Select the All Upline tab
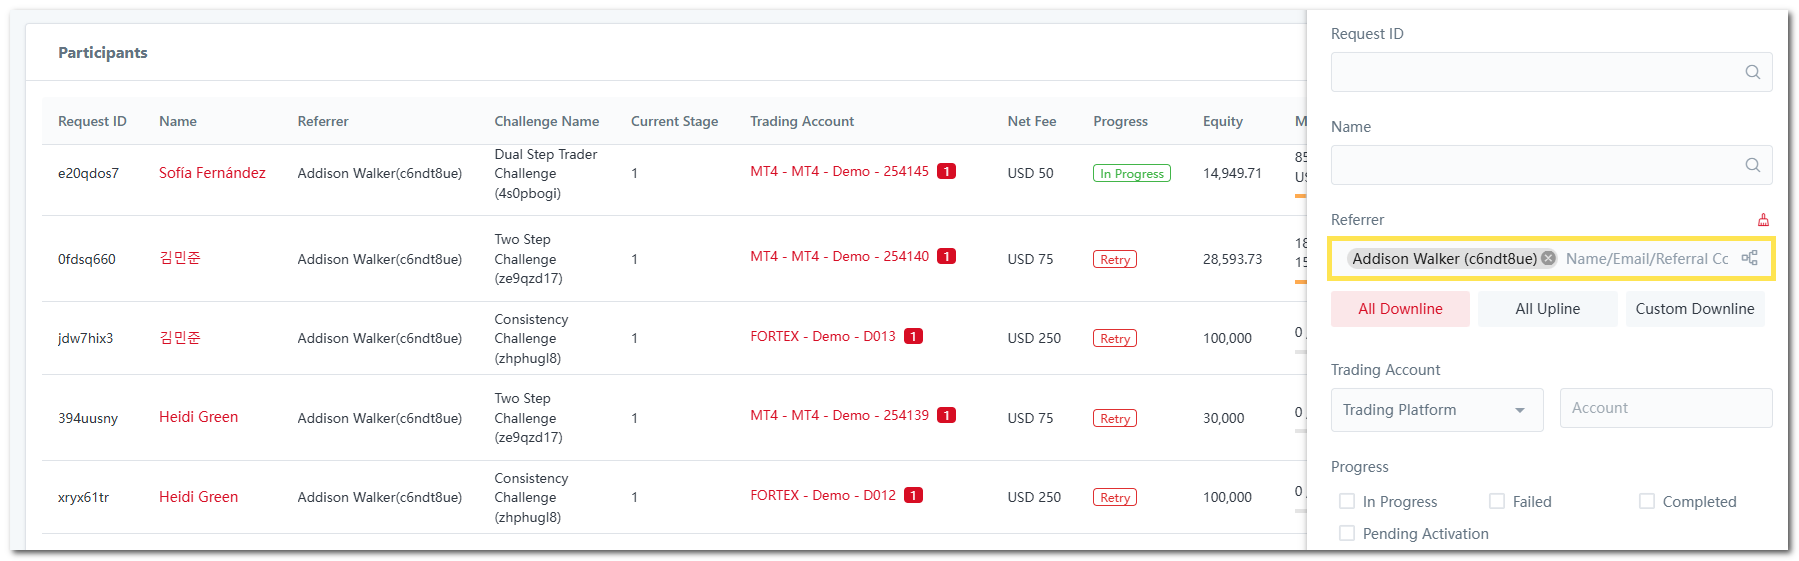The image size is (1799, 561). (1547, 309)
